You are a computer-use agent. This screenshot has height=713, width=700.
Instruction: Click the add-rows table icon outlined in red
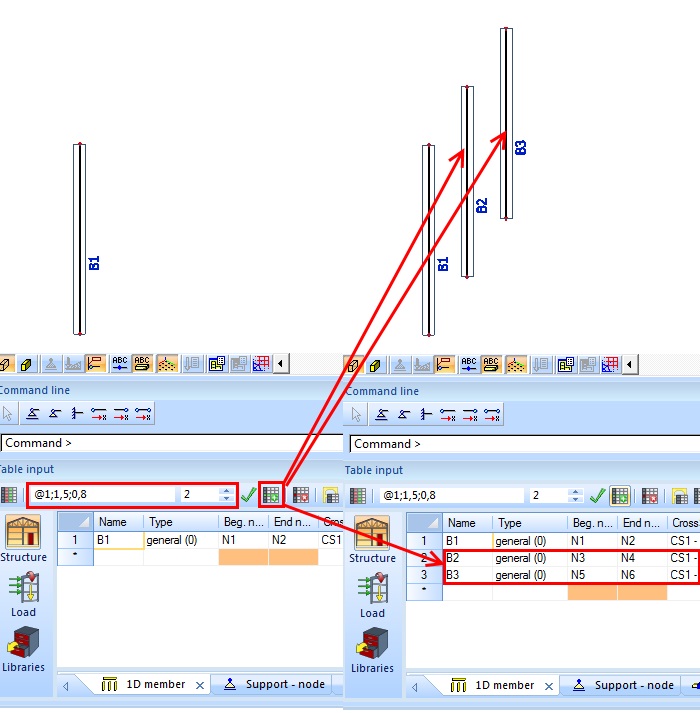270,494
